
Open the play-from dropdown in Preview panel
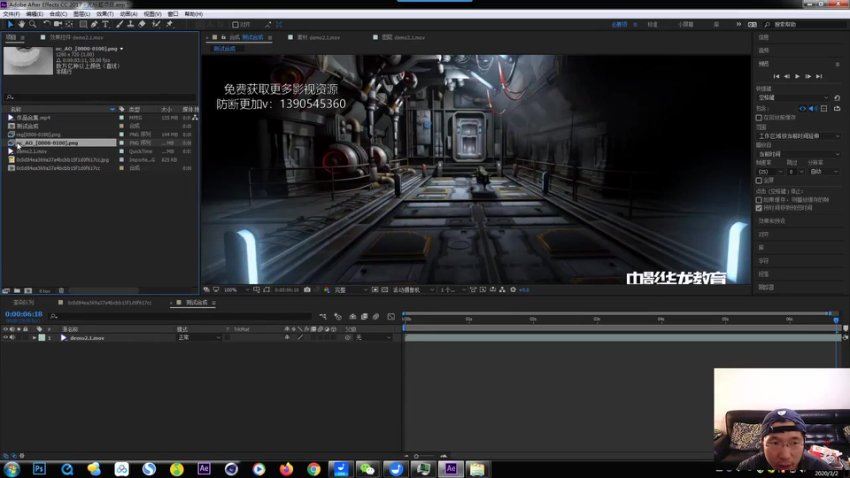click(799, 154)
